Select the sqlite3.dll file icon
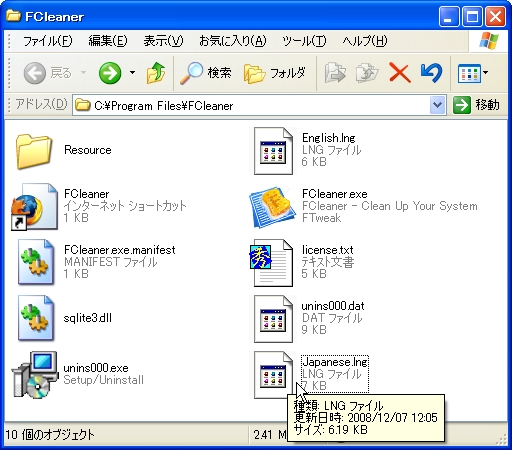Viewport: 512px width, 450px height. click(x=36, y=318)
